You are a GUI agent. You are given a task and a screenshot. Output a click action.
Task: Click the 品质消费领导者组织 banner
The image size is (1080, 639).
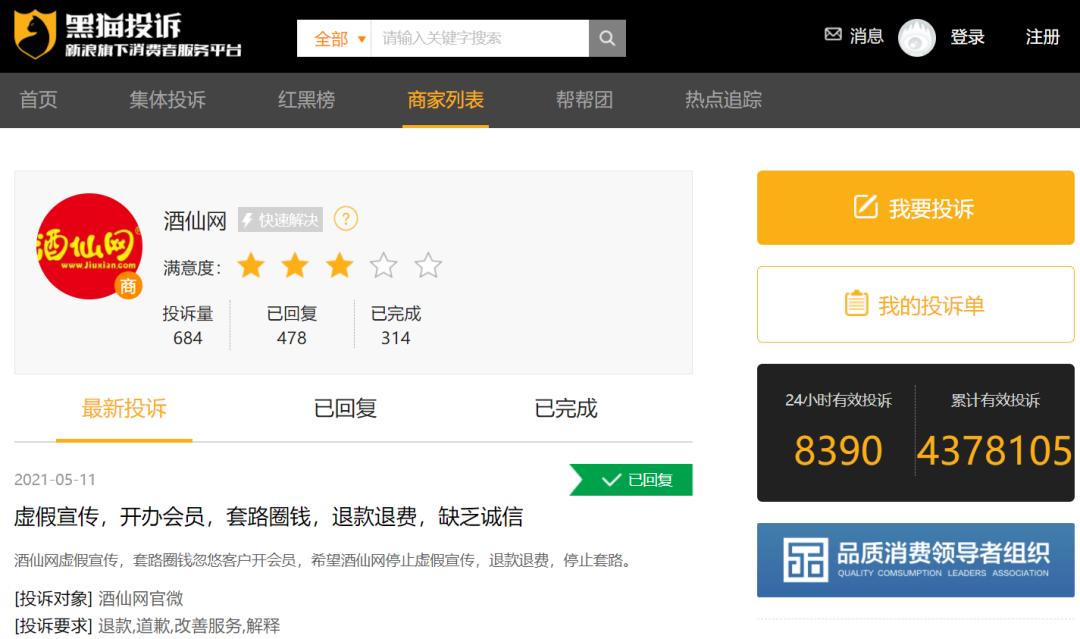[x=915, y=559]
